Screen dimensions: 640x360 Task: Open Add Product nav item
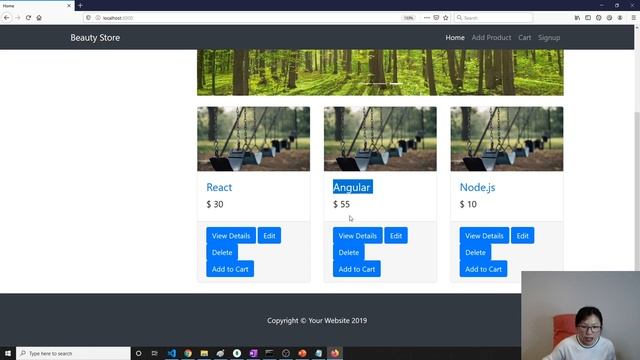(x=491, y=38)
